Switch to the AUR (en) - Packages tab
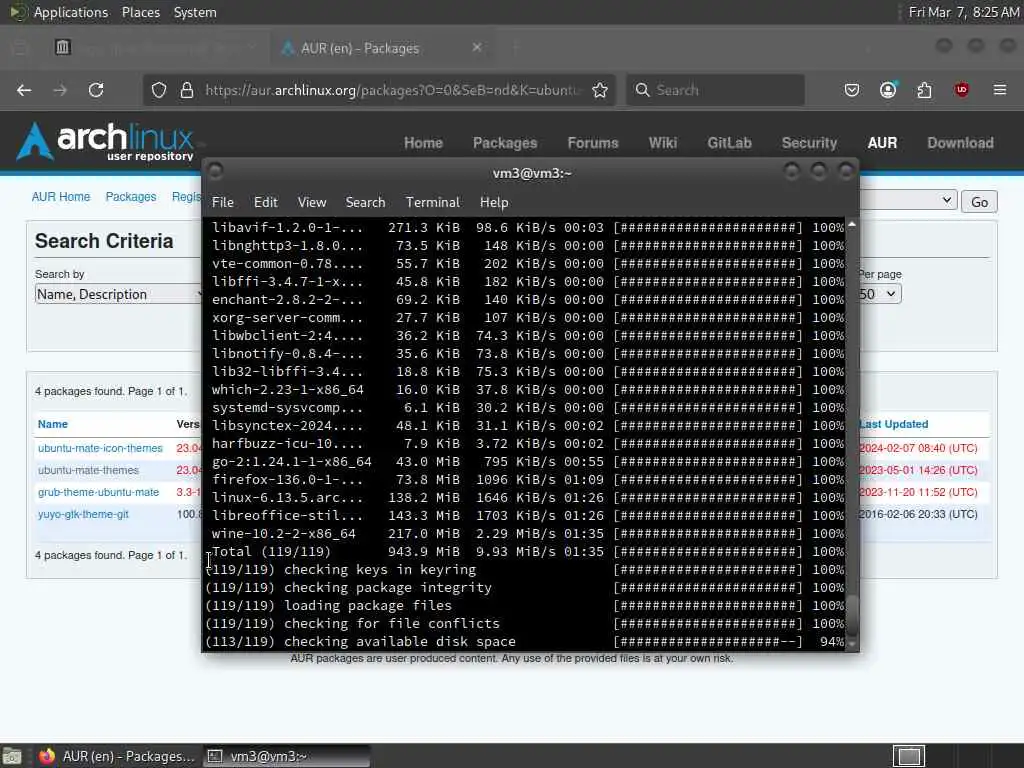 (381, 48)
